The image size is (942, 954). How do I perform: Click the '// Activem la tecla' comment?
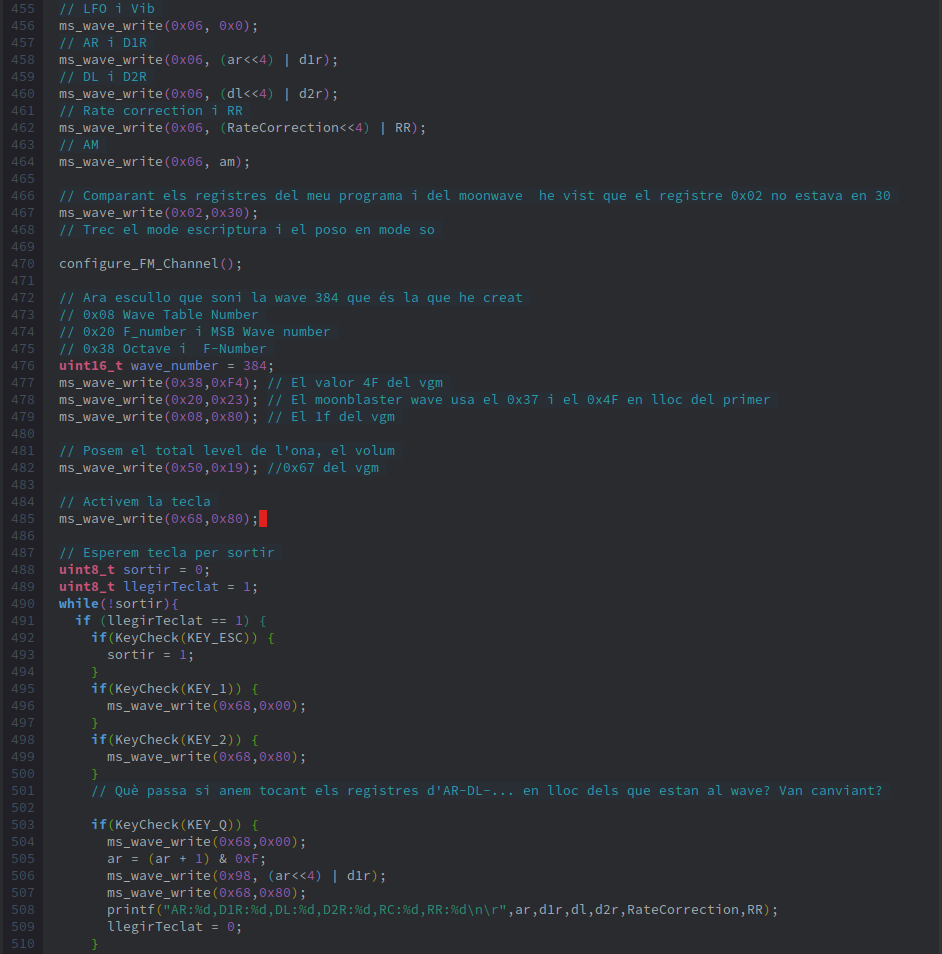pos(134,503)
